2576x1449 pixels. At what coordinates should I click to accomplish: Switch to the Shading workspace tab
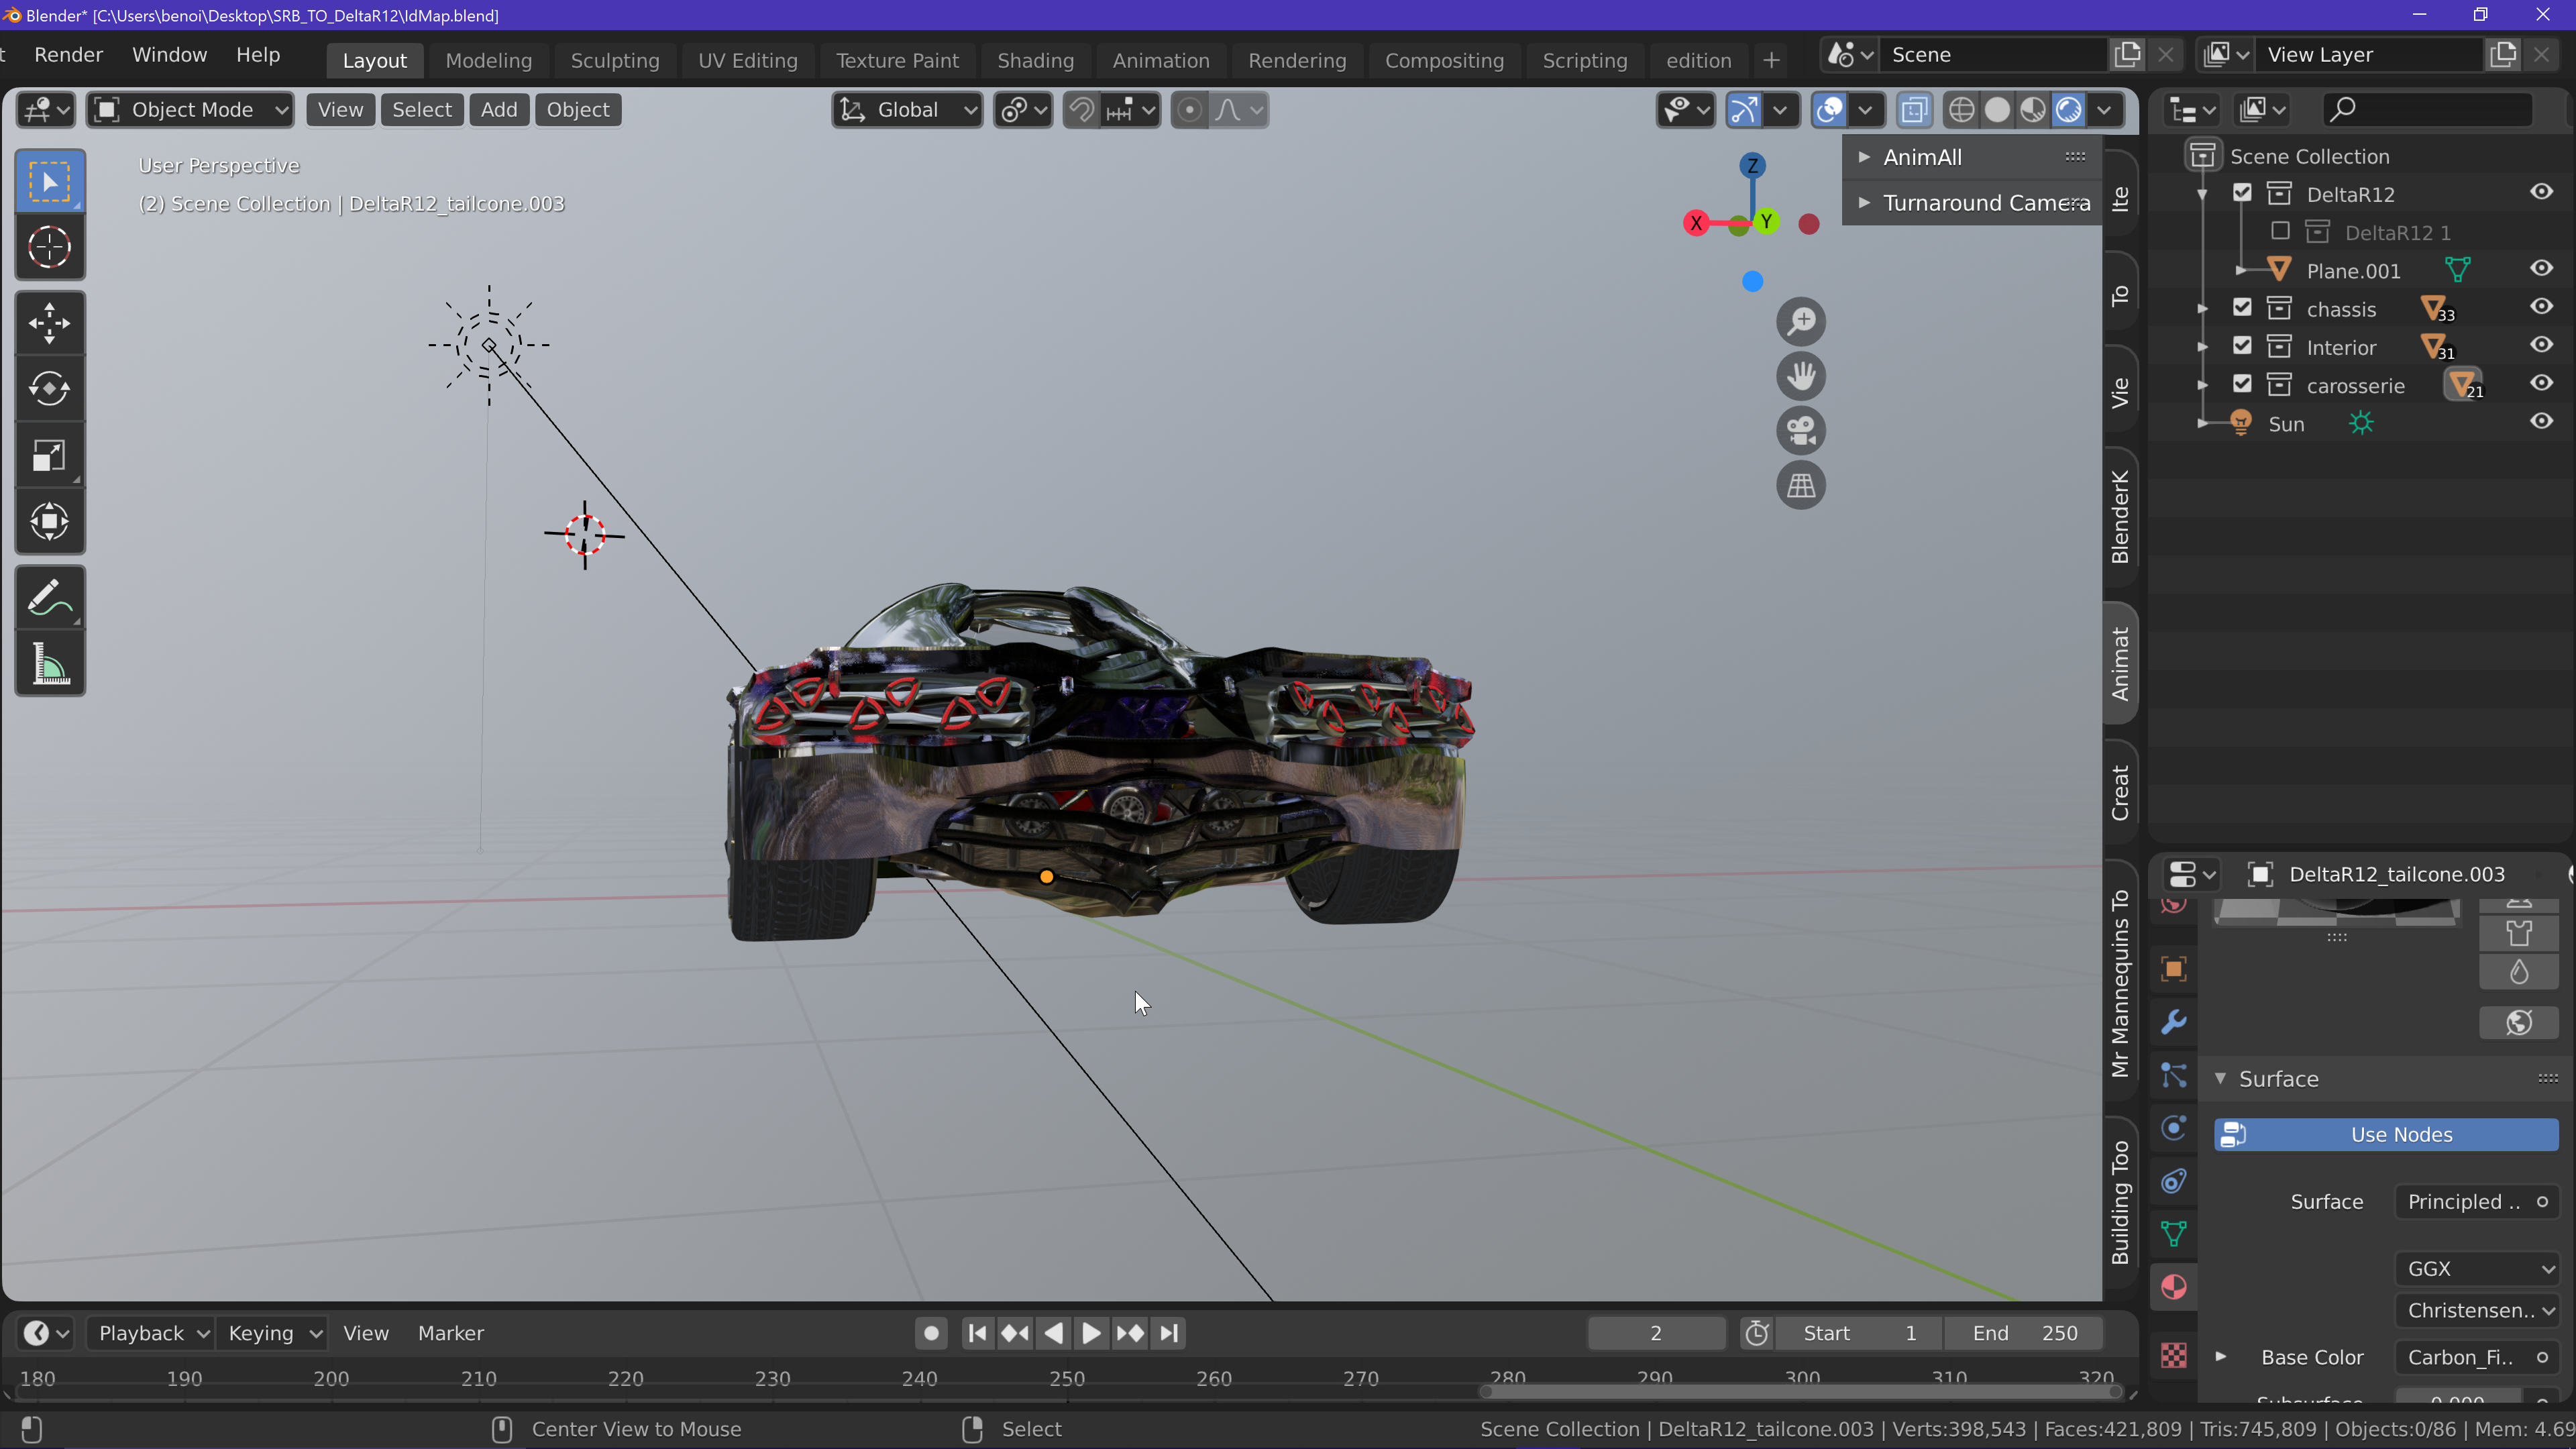[1035, 60]
